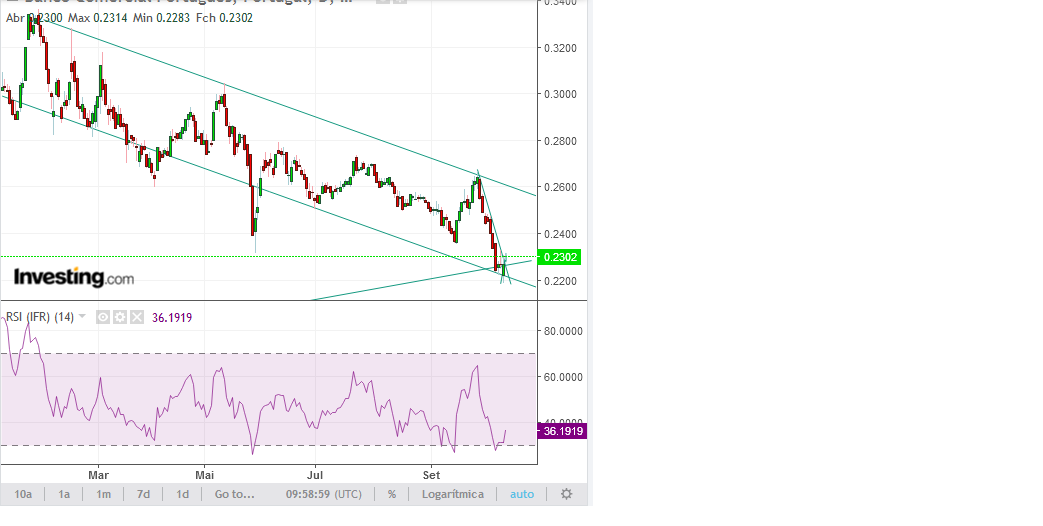
Task: Click the current price label 0.2302
Action: (559, 257)
